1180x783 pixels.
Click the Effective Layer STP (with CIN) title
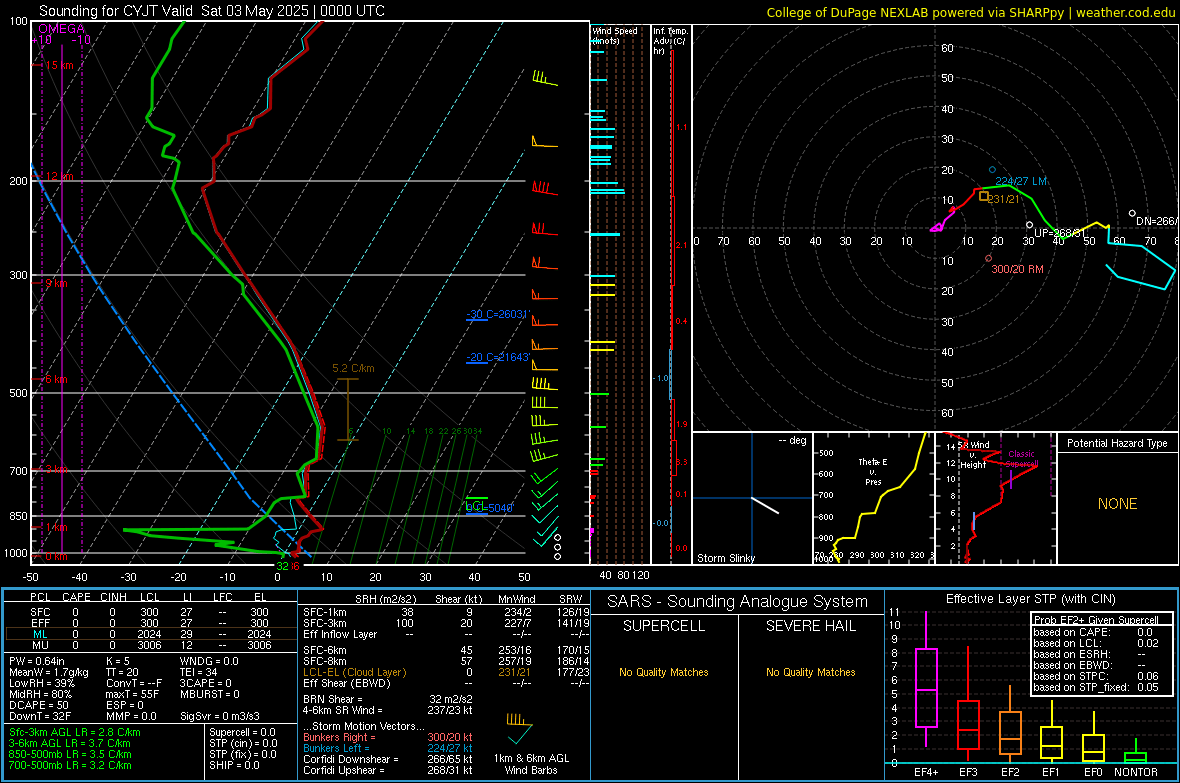(x=1030, y=599)
